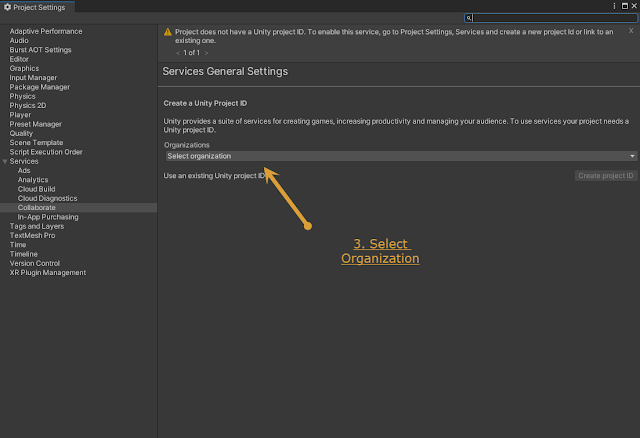
Task: Dismiss the Unity project ID warning
Action: 631,31
